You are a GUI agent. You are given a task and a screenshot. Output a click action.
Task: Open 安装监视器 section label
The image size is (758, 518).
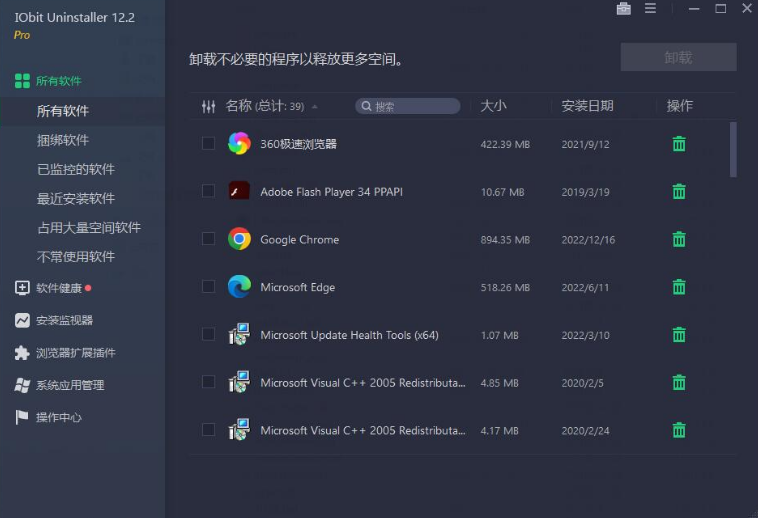pyautogui.click(x=64, y=320)
